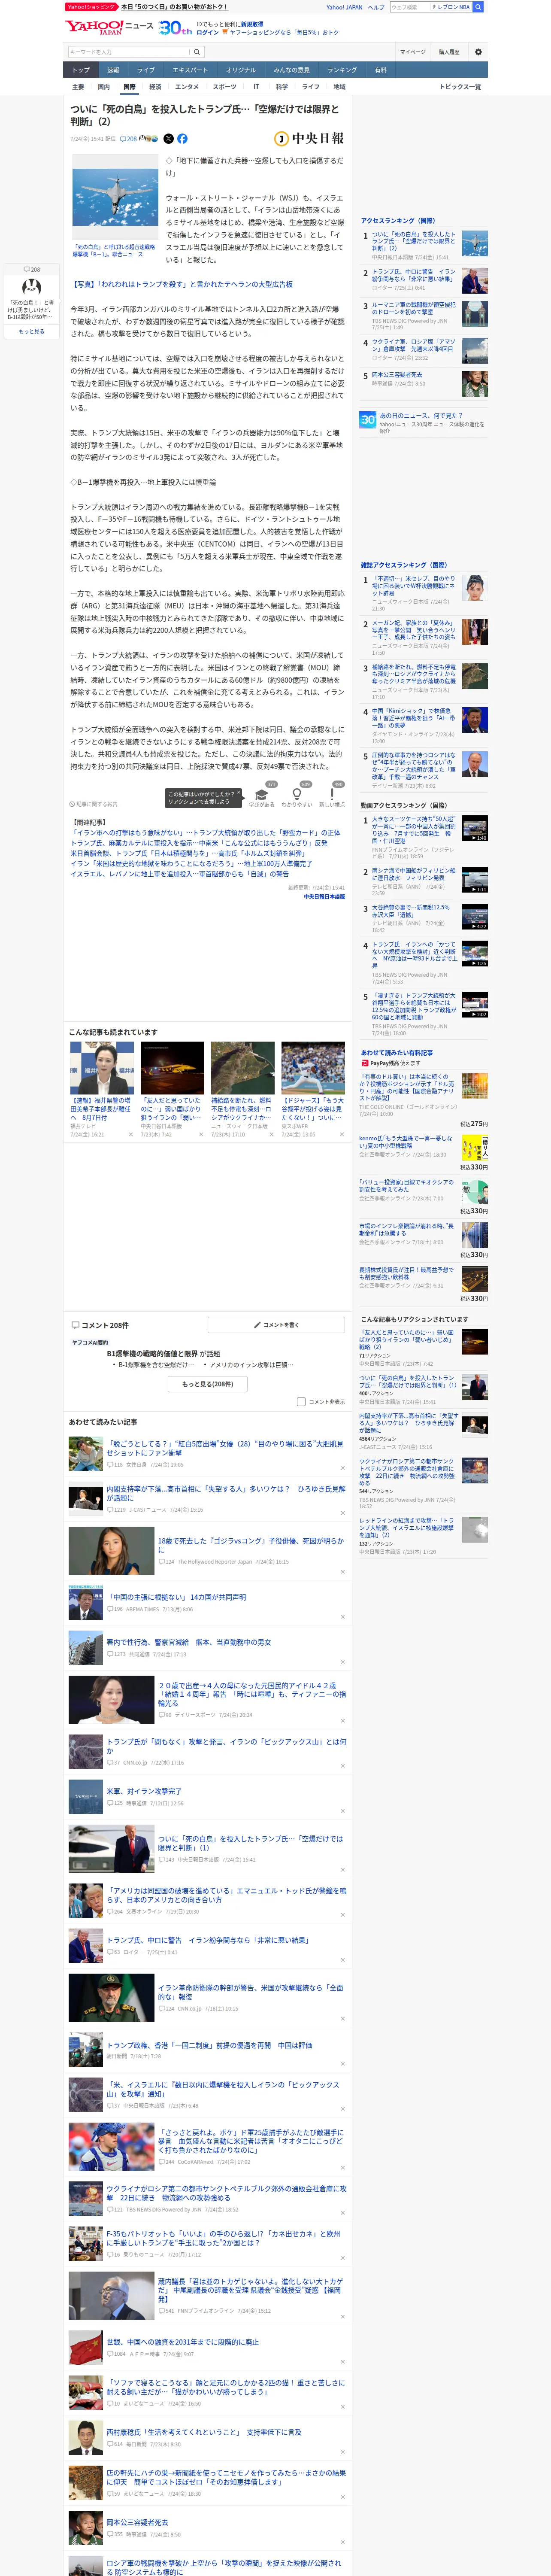Click the コメントを書く button
This screenshot has width=551, height=2576.
[x=276, y=1325]
